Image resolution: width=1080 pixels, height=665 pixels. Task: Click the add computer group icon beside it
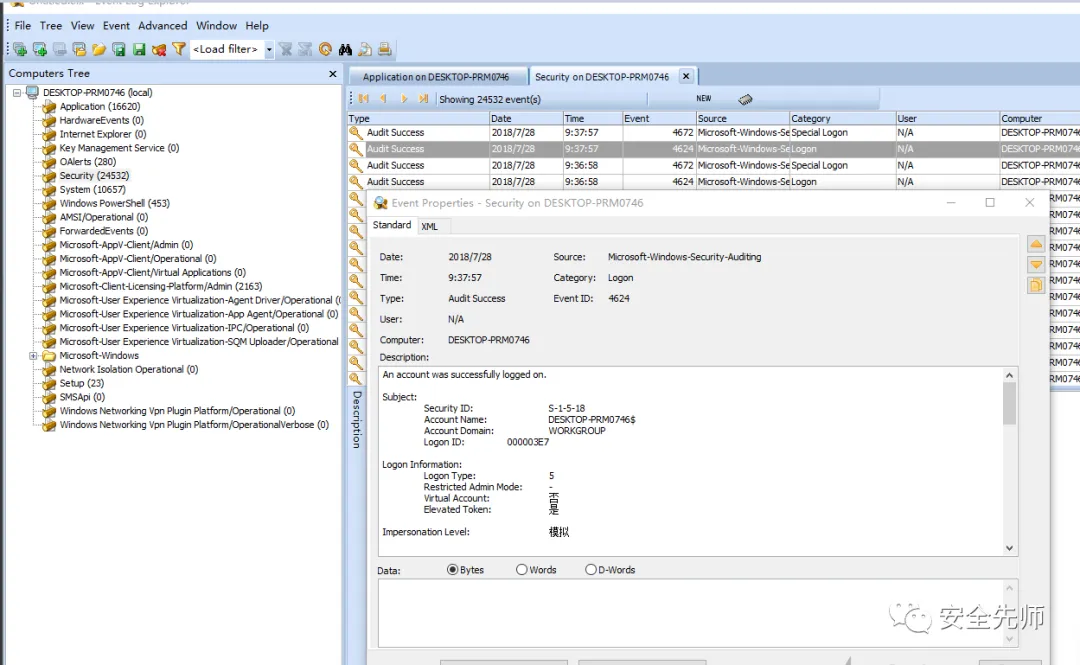(x=39, y=49)
